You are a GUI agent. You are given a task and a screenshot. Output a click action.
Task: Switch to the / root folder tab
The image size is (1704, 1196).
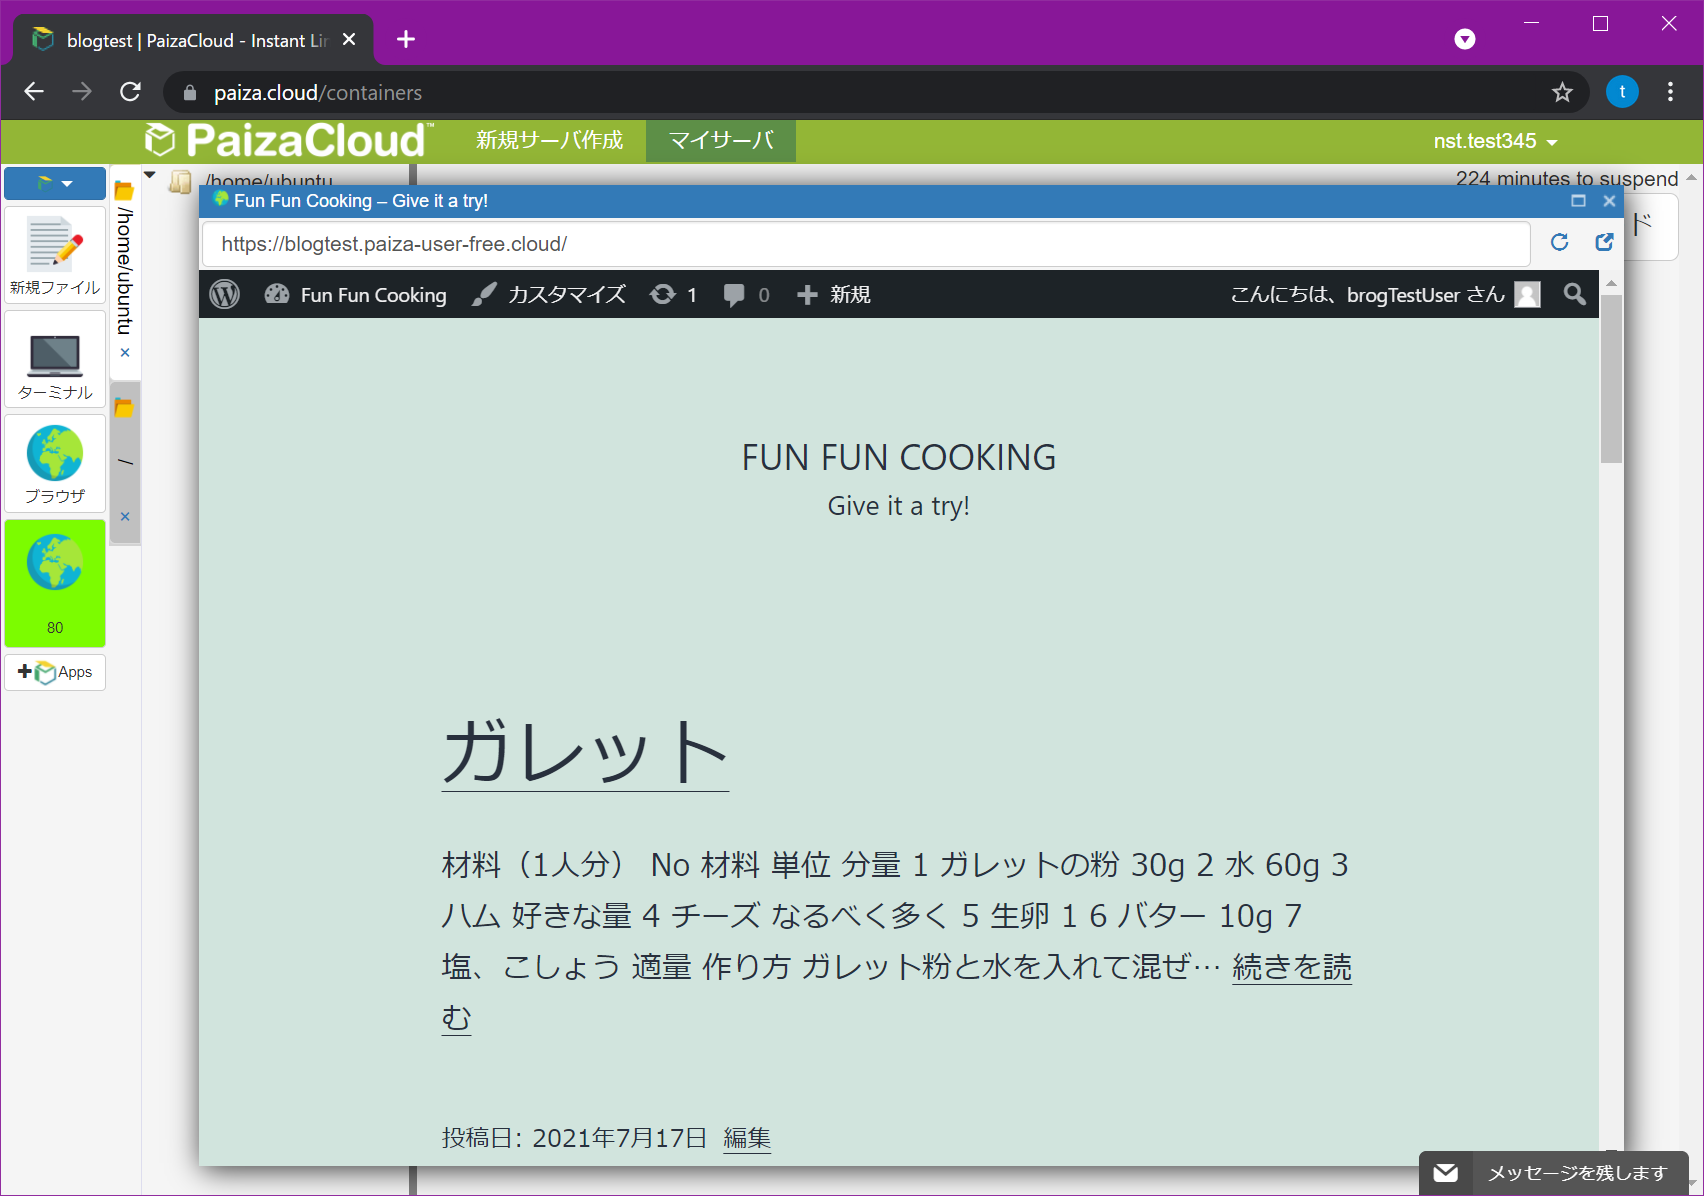click(124, 461)
